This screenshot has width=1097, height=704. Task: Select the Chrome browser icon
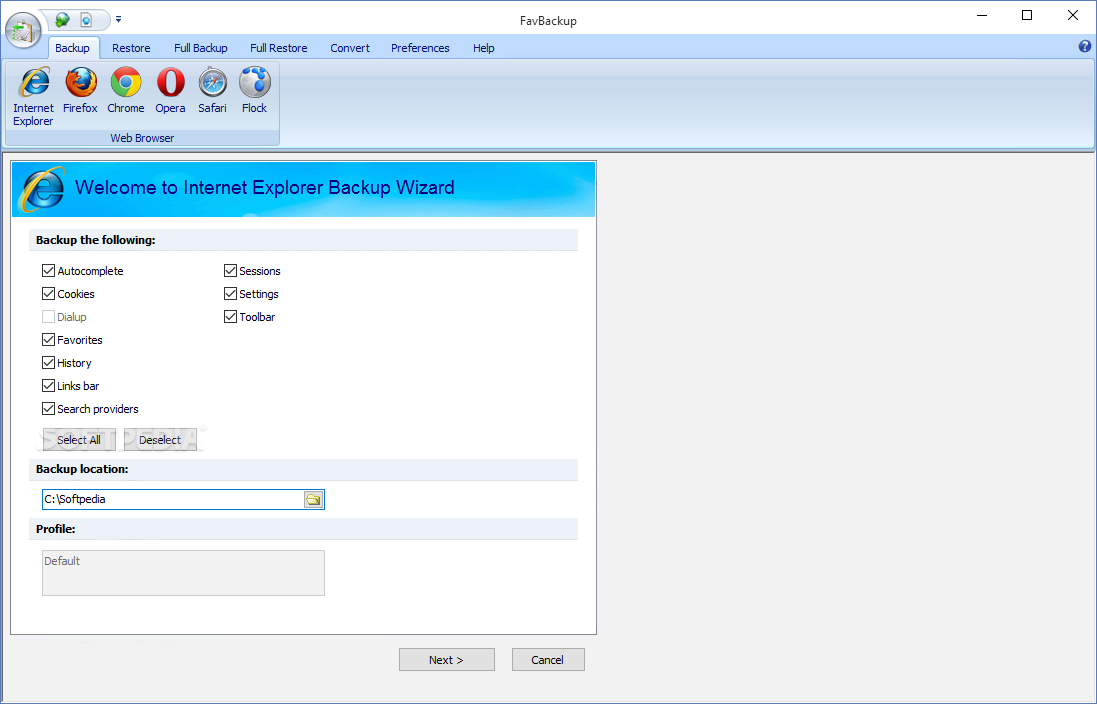(x=126, y=91)
